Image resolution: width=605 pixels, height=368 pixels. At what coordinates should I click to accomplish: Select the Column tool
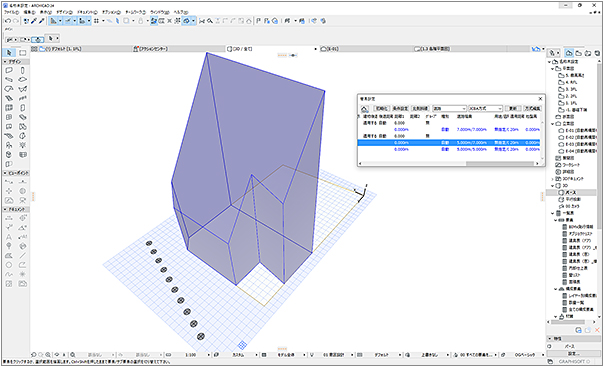[x=23, y=71]
